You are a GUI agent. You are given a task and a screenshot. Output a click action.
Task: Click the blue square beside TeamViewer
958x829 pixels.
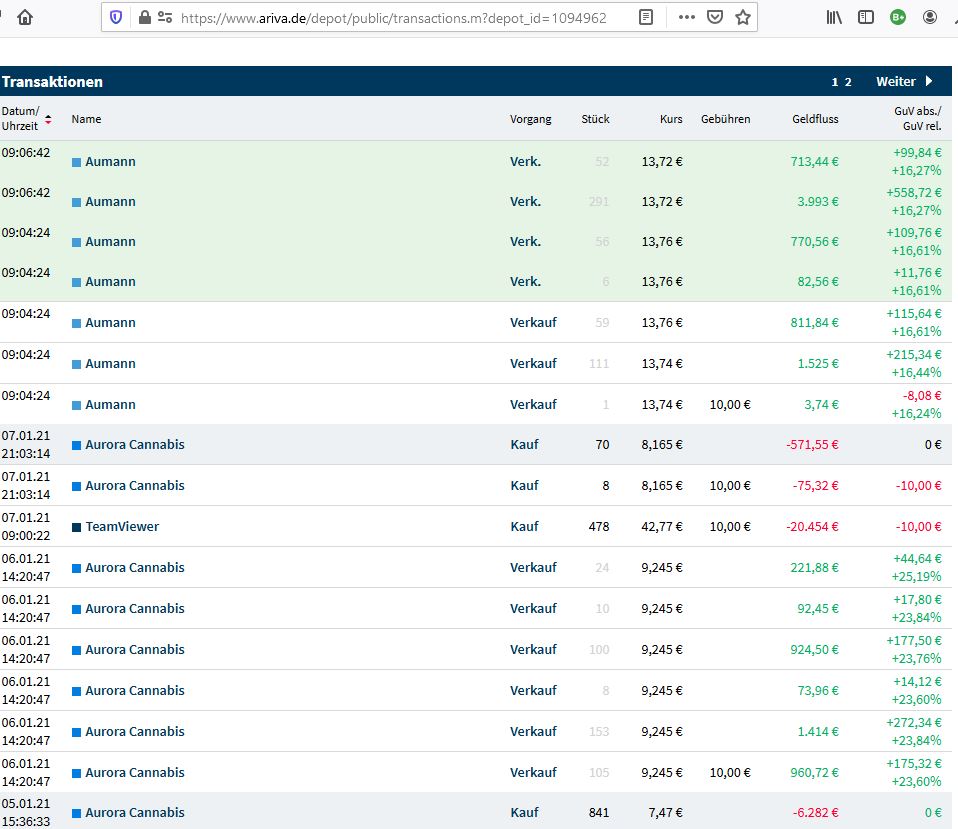76,527
